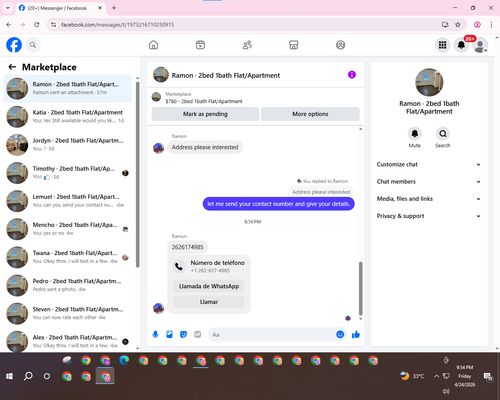Open Timothy 2bed 1bath conversation
This screenshot has width=500, height=400.
click(x=67, y=173)
